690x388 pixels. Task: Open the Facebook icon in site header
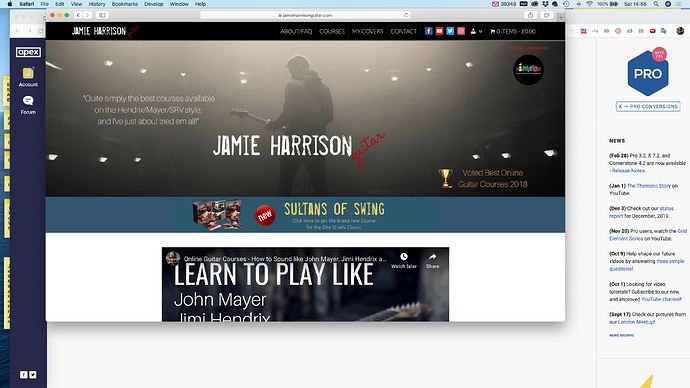pyautogui.click(x=428, y=31)
